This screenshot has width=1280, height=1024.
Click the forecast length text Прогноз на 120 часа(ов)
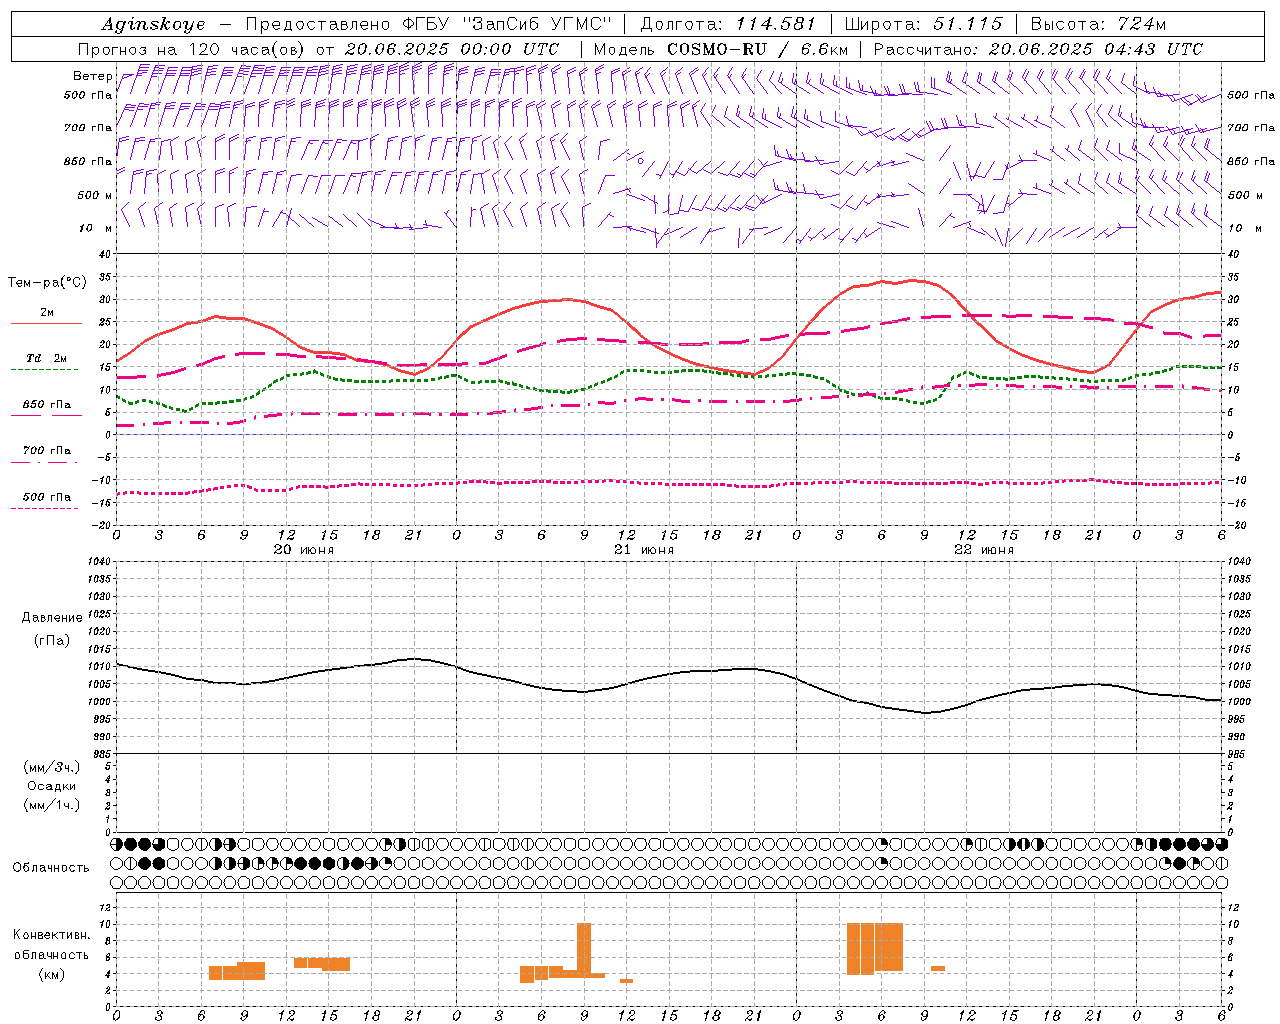pos(193,49)
